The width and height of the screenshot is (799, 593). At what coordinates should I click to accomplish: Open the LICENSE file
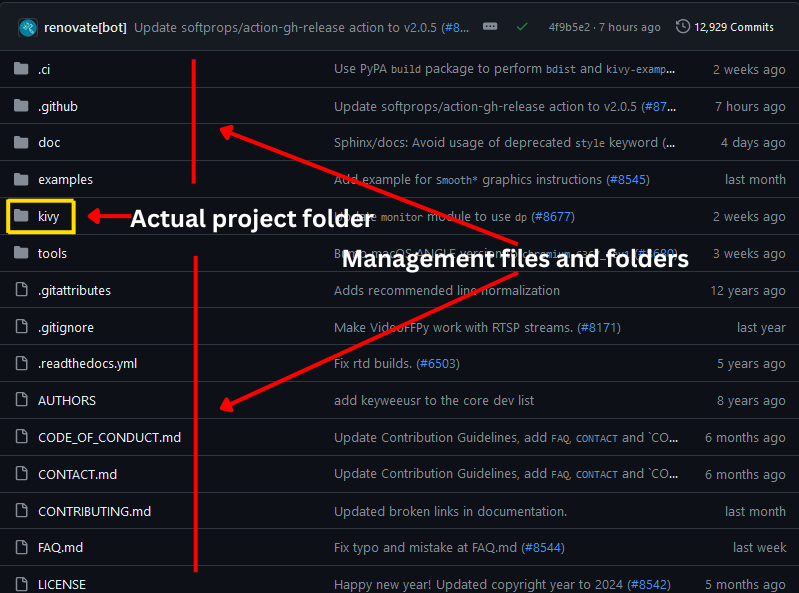tap(62, 584)
